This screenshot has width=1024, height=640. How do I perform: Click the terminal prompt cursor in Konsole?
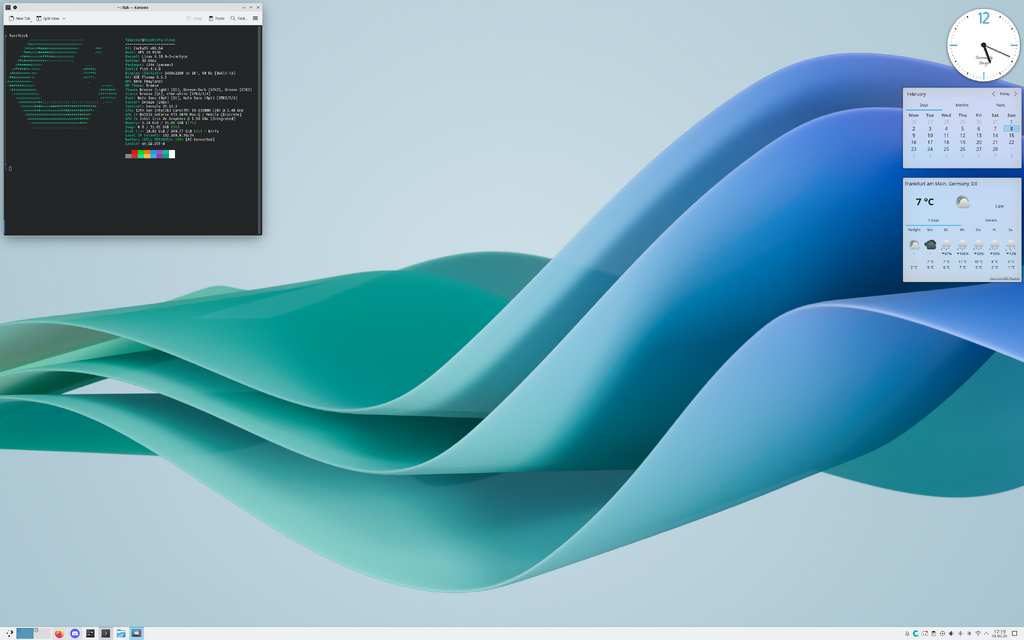click(10, 168)
